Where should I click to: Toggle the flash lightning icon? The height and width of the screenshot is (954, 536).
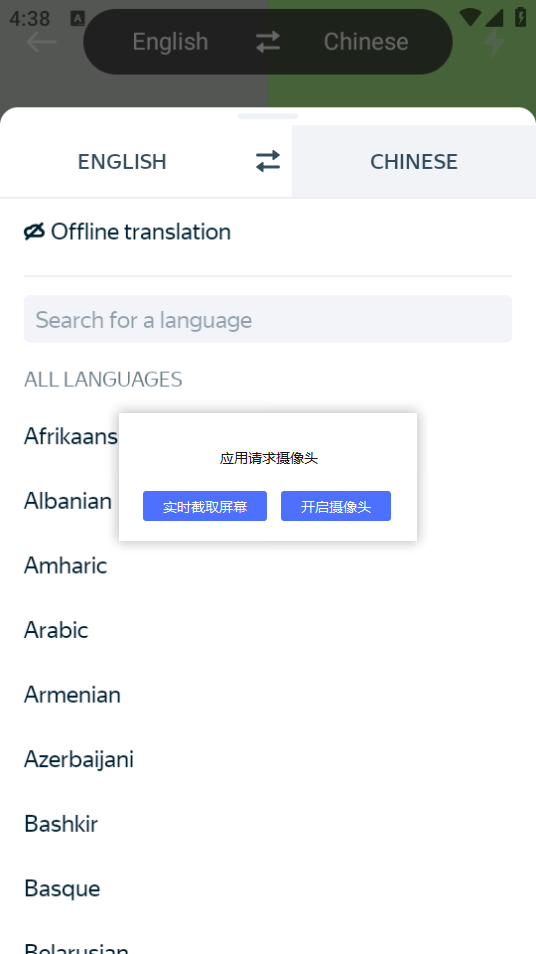494,42
